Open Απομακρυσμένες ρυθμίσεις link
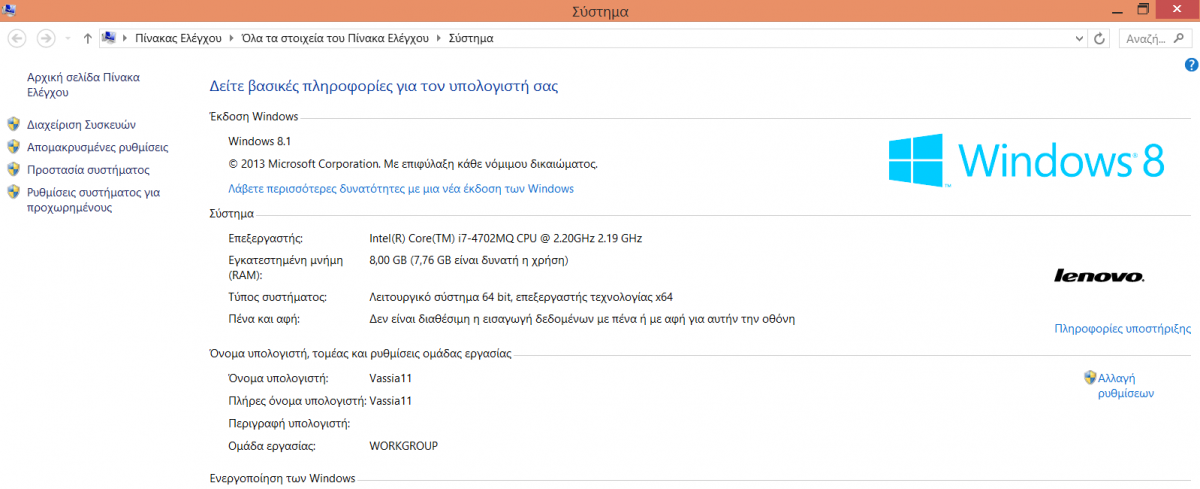Screen dimensions: 1200x489 [98, 147]
